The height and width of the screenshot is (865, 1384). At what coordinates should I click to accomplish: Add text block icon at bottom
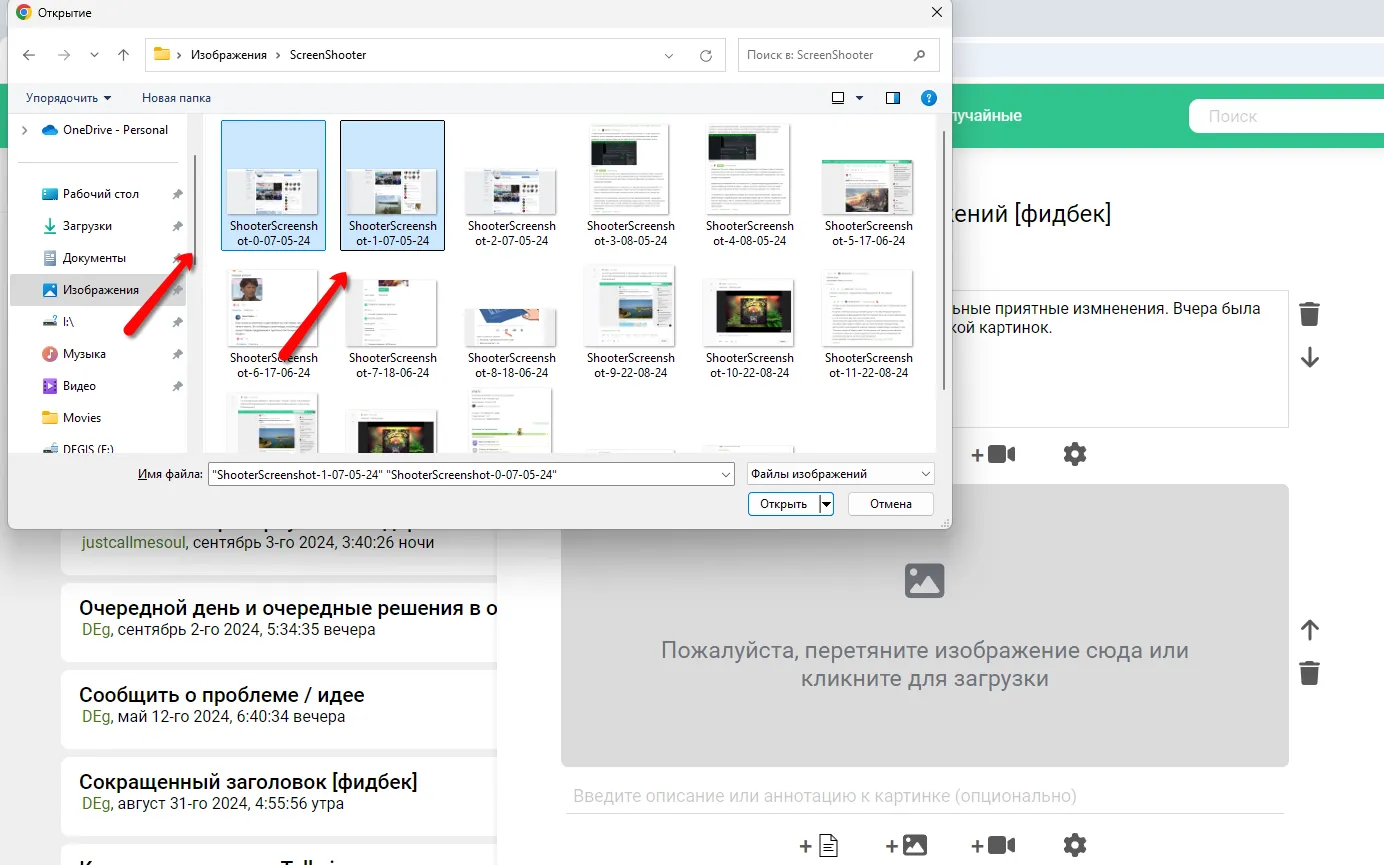point(818,846)
